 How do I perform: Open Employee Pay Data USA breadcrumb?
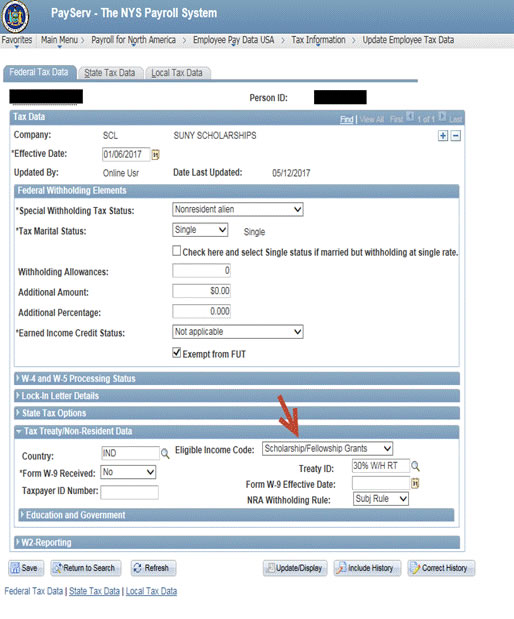click(x=233, y=40)
